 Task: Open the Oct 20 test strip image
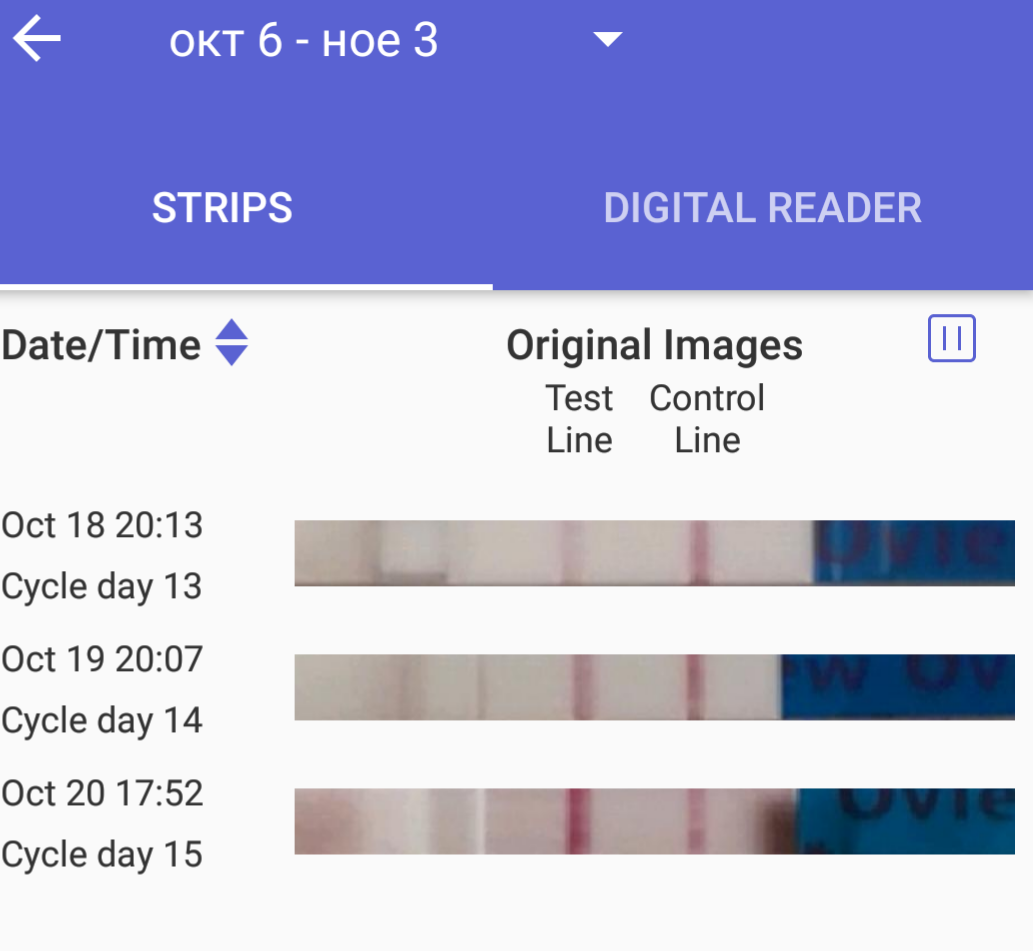[654, 821]
